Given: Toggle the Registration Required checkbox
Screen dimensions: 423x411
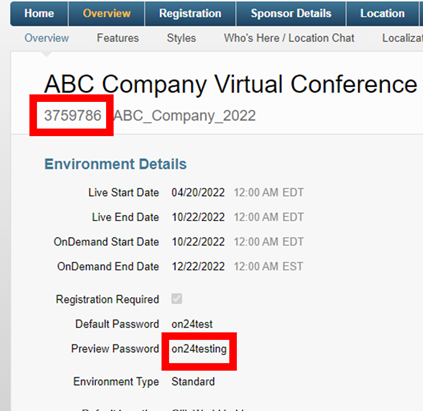Looking at the screenshot, I should tap(177, 299).
